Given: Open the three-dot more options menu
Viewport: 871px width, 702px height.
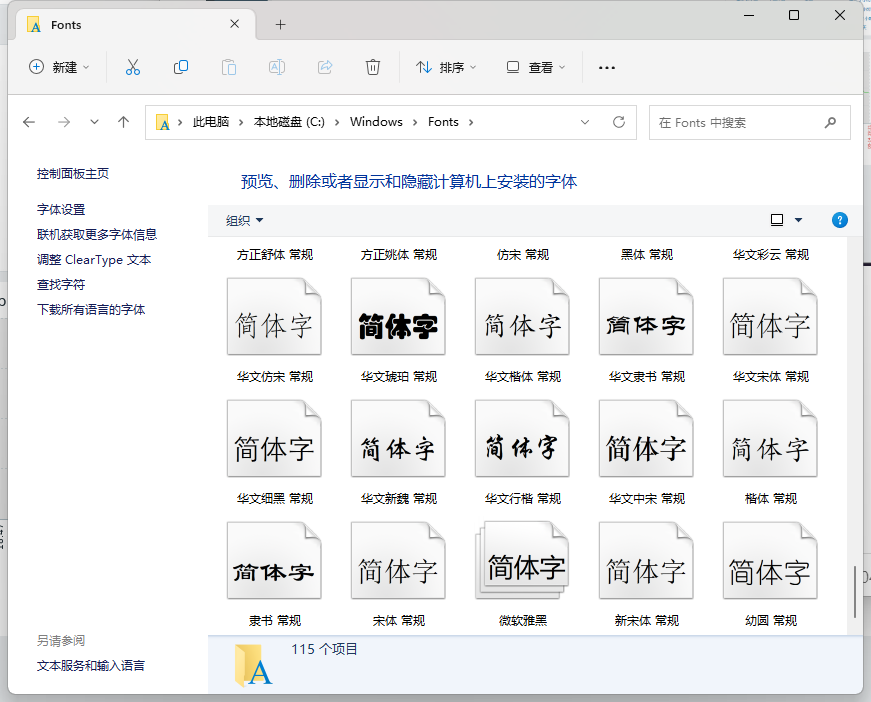Looking at the screenshot, I should tap(607, 68).
